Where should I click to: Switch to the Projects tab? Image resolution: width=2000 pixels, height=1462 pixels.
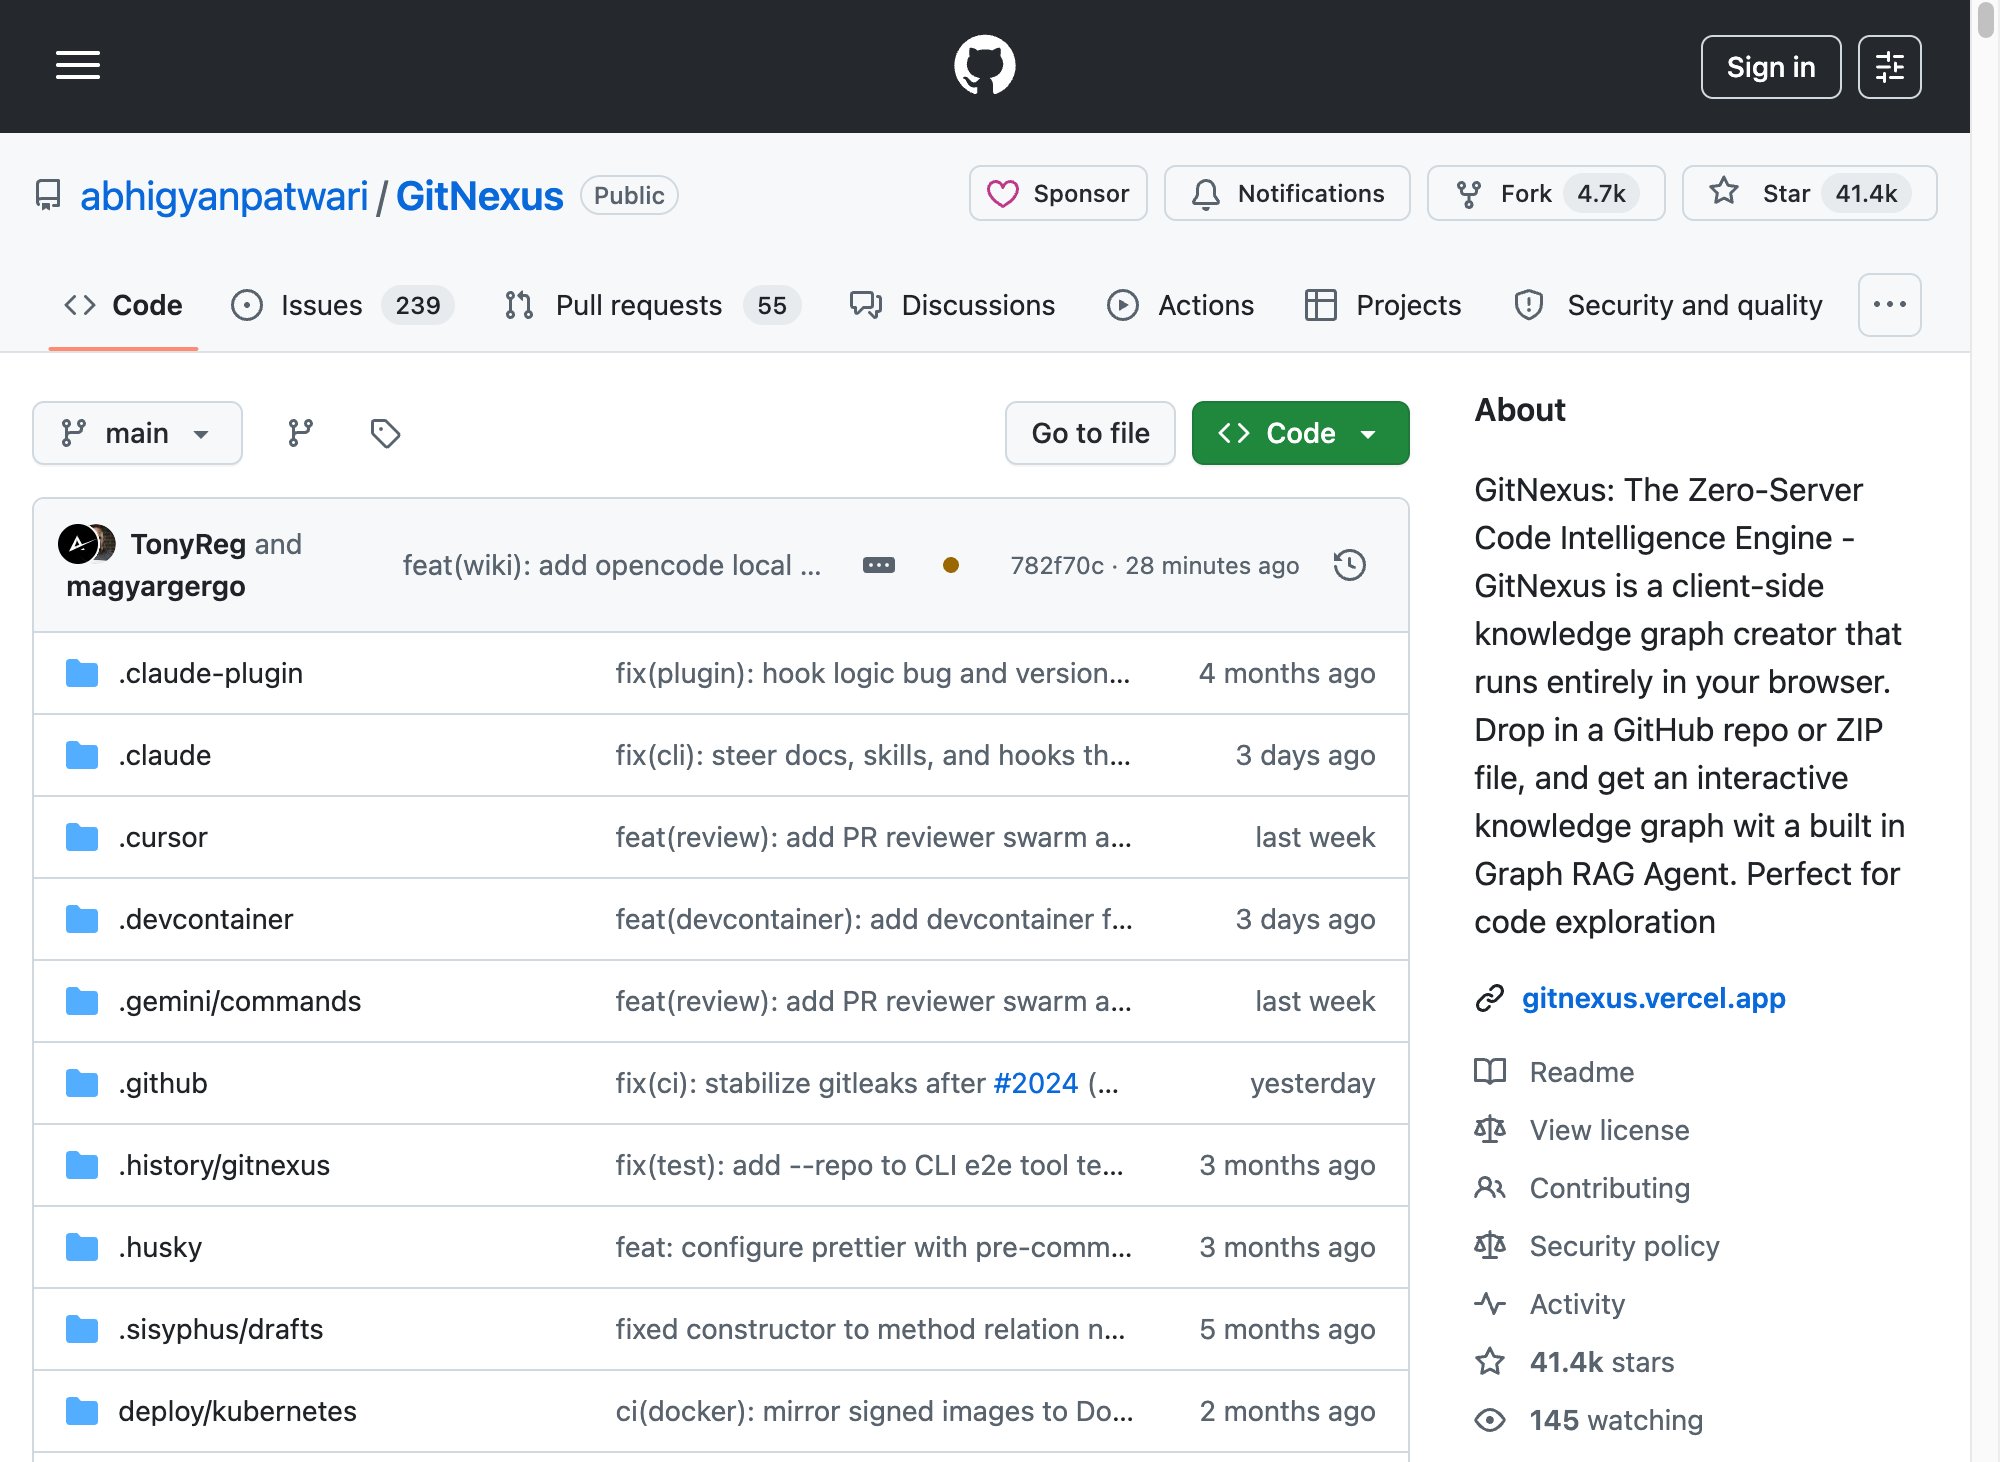(1384, 305)
